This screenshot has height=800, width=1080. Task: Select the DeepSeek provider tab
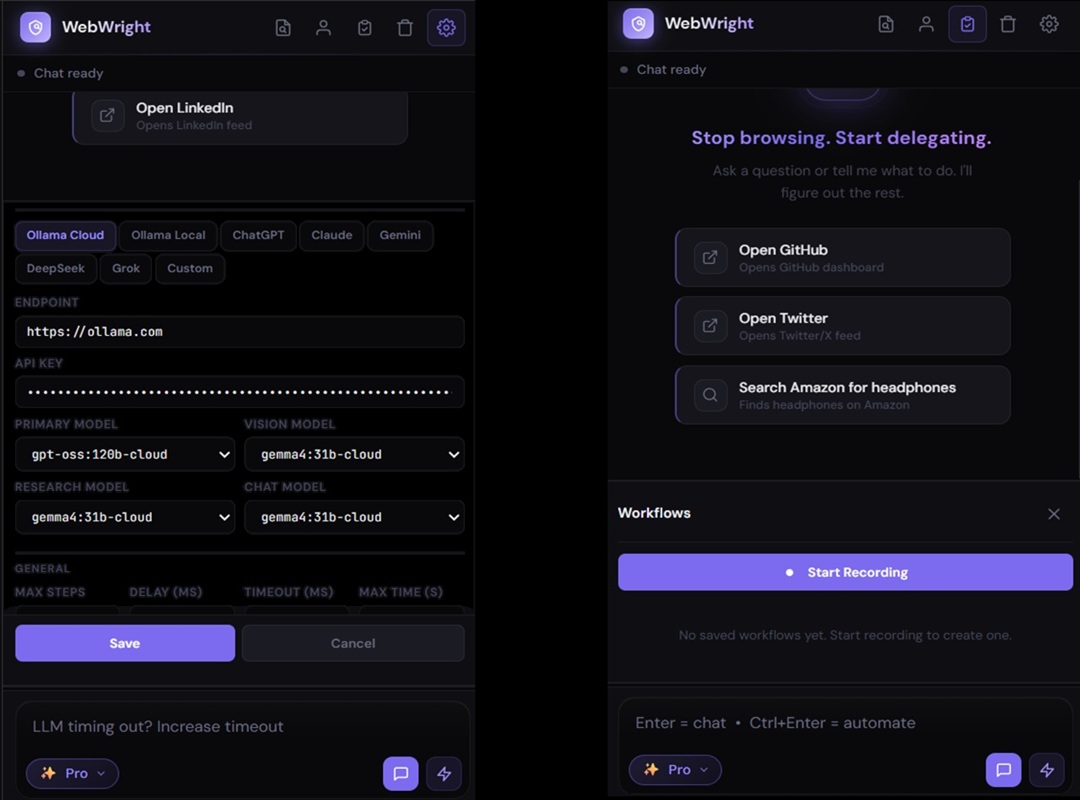point(56,269)
